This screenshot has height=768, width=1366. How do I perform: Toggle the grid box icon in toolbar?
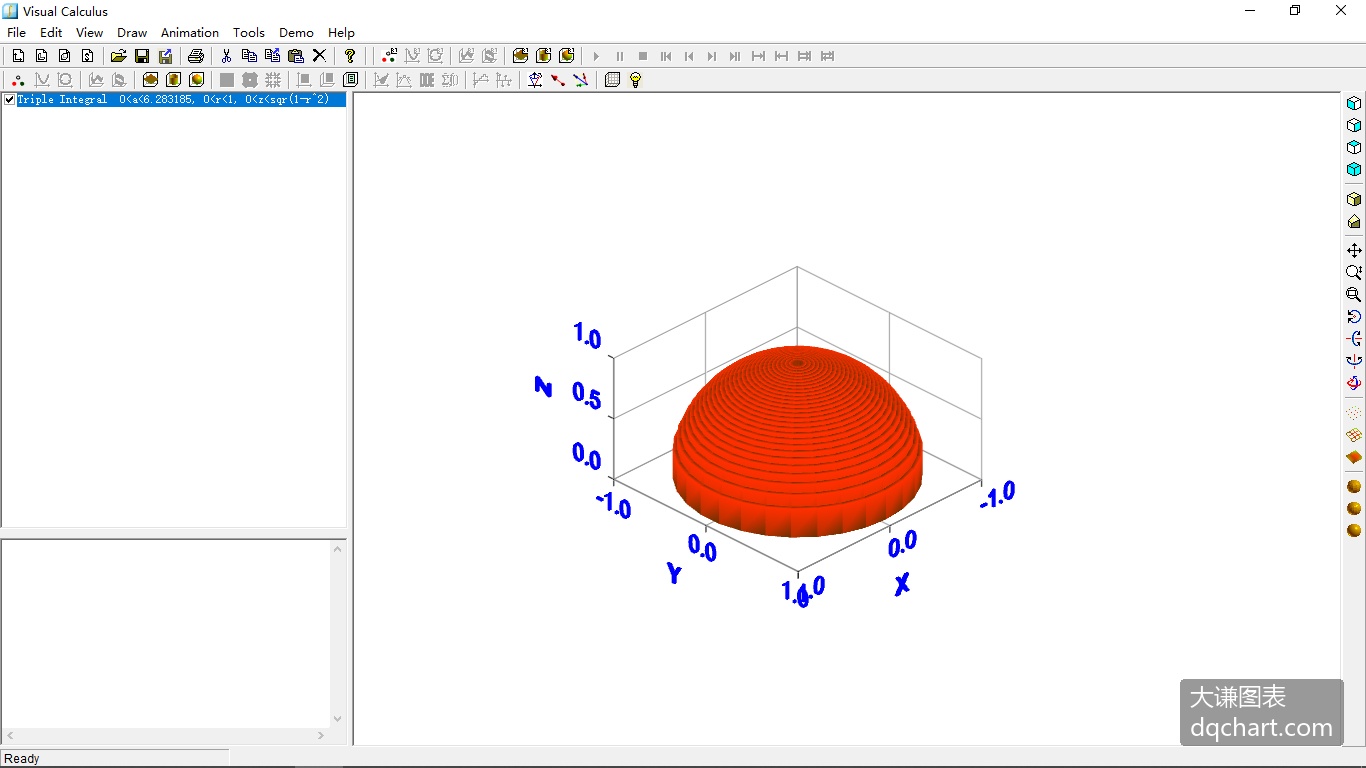[x=612, y=80]
